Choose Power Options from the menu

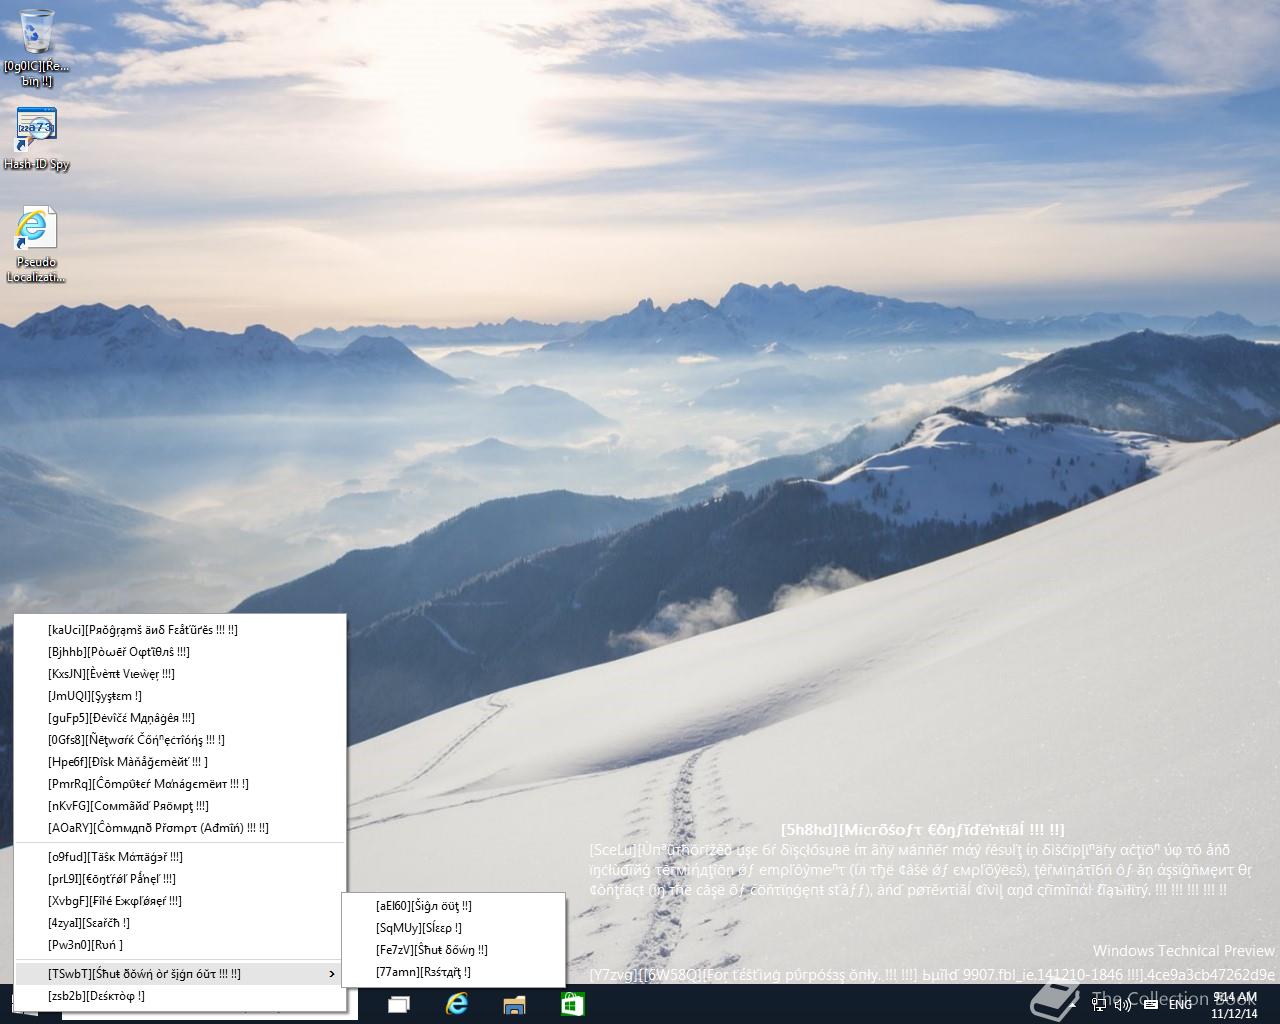(180, 652)
